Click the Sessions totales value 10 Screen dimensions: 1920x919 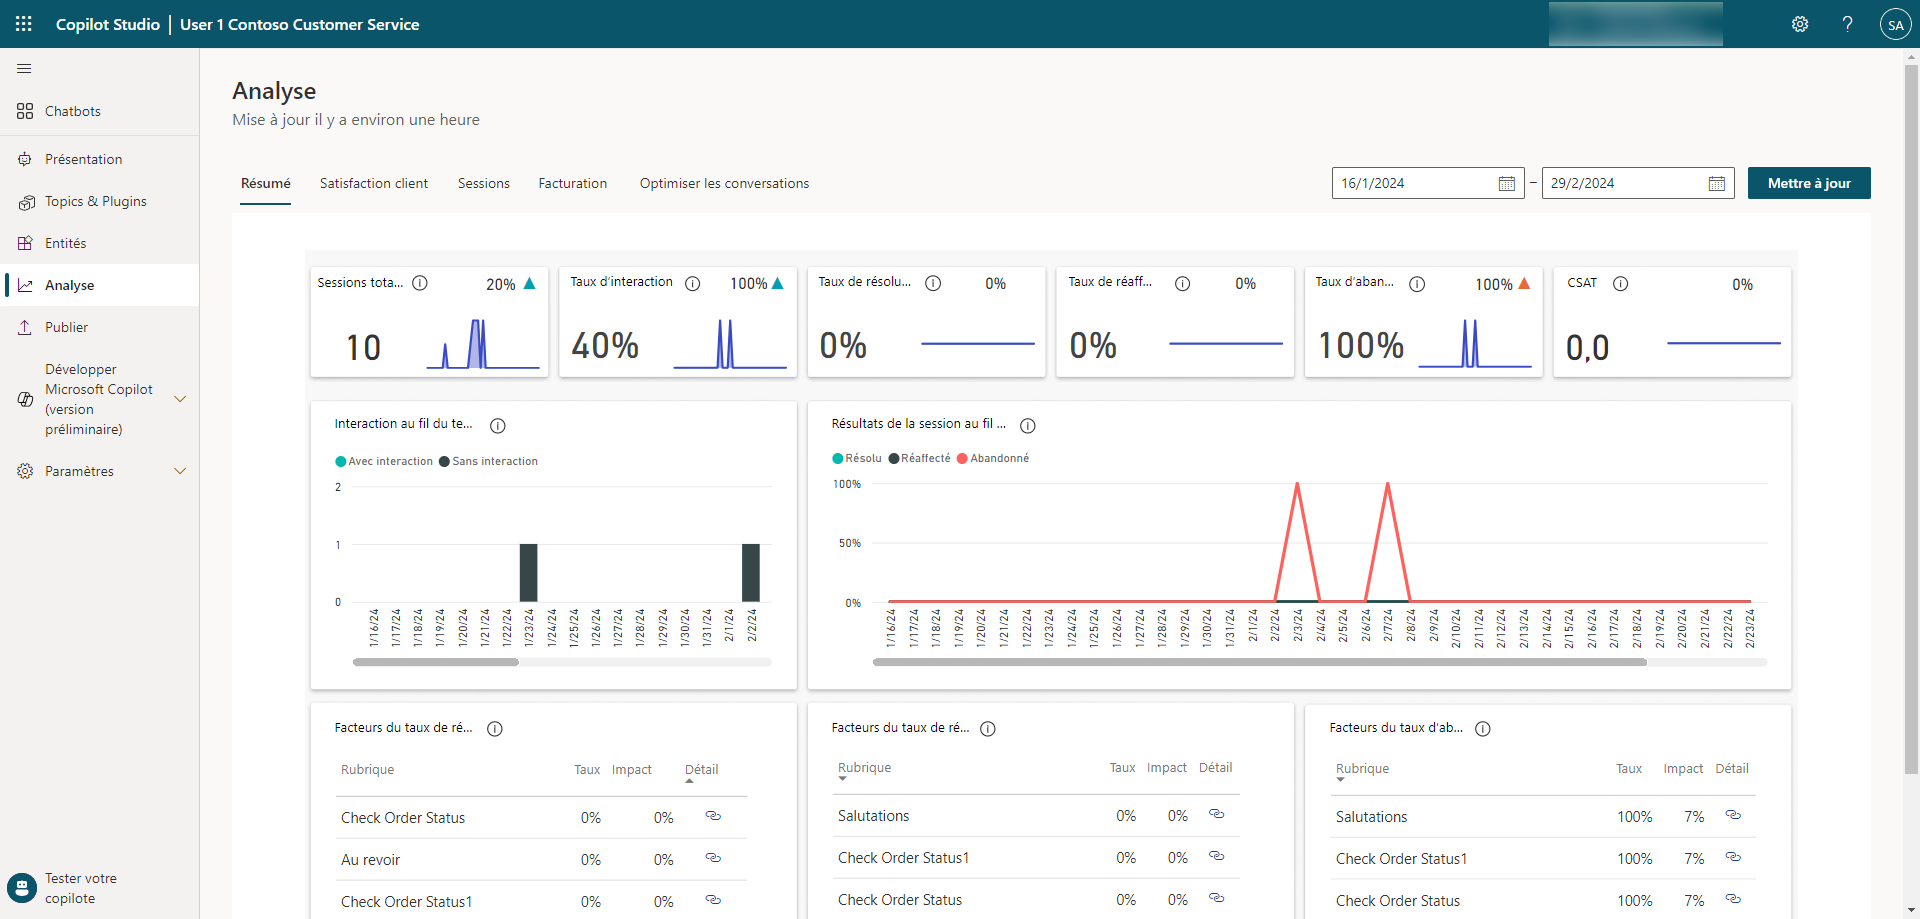(364, 347)
